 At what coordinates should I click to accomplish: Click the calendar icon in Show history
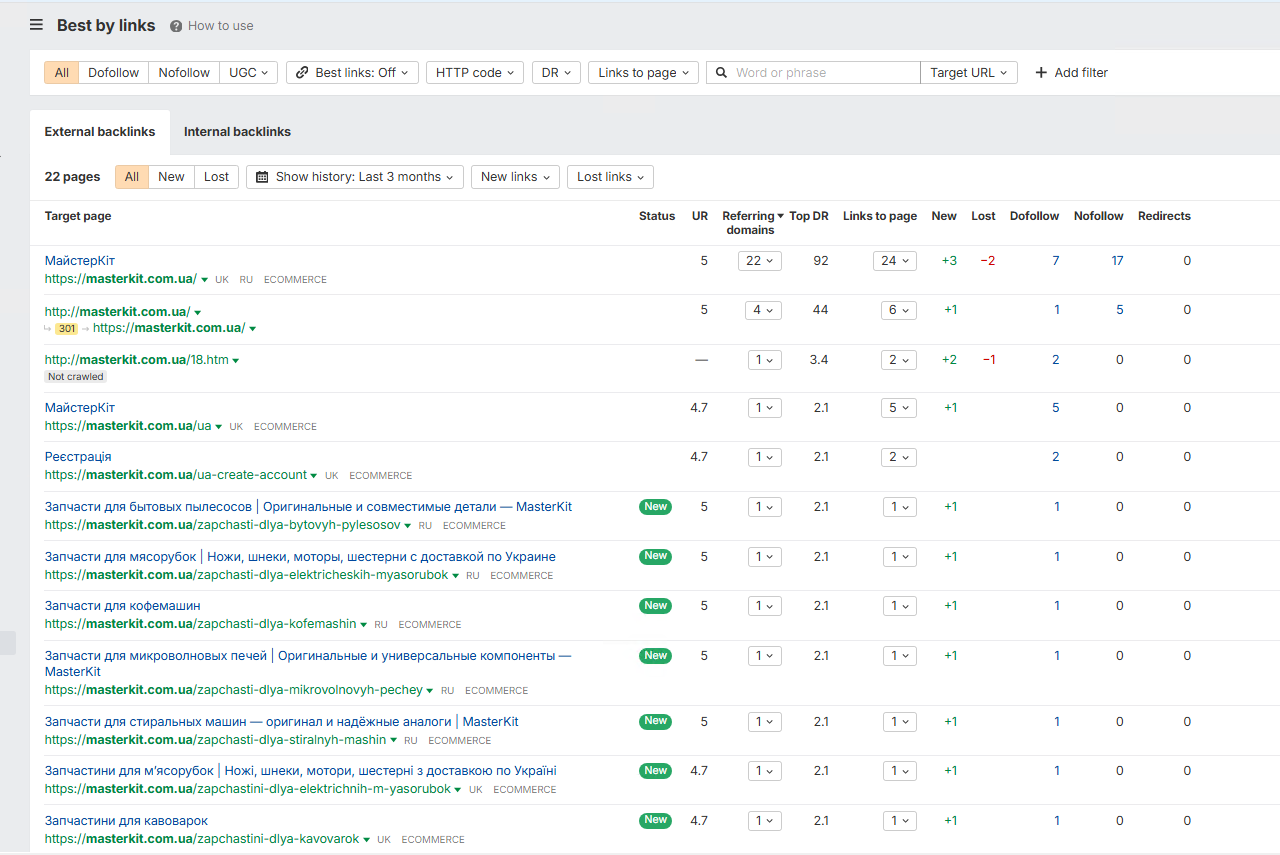(x=262, y=177)
